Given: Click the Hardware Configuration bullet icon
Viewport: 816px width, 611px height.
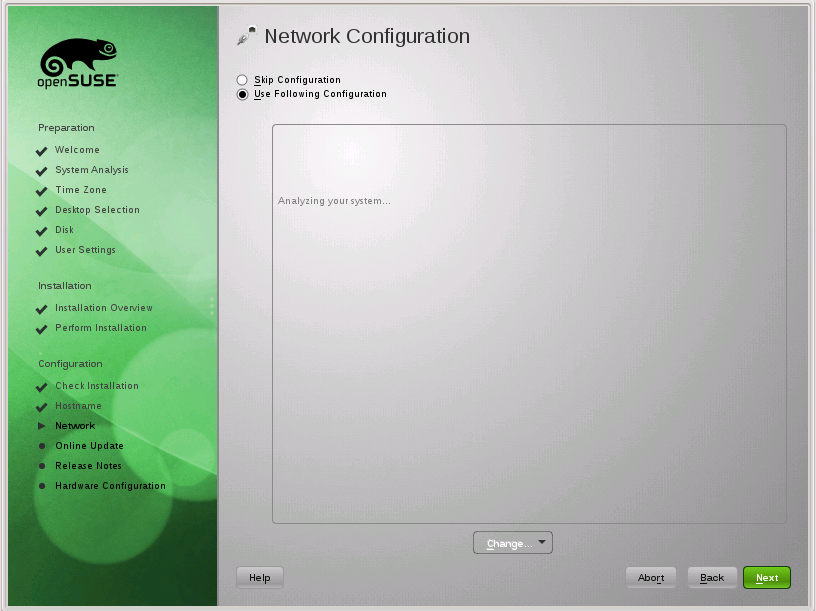Looking at the screenshot, I should pos(42,486).
